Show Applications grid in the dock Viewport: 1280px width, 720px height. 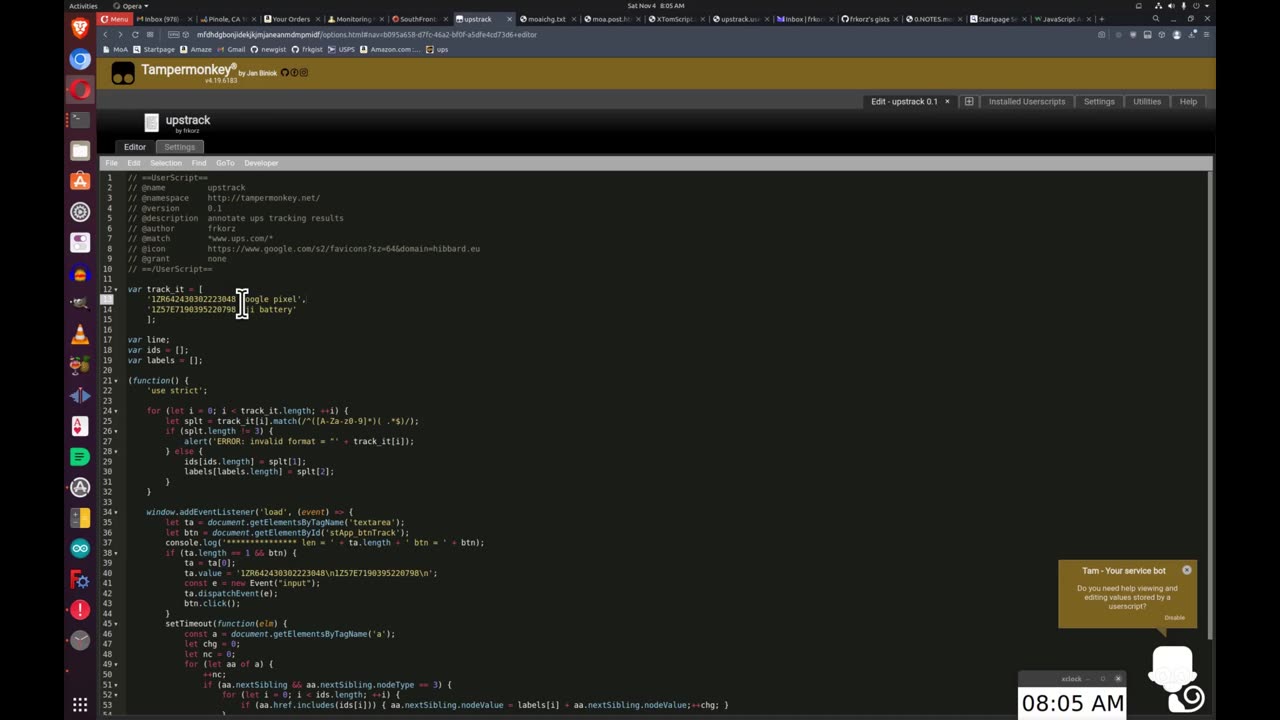(80, 705)
